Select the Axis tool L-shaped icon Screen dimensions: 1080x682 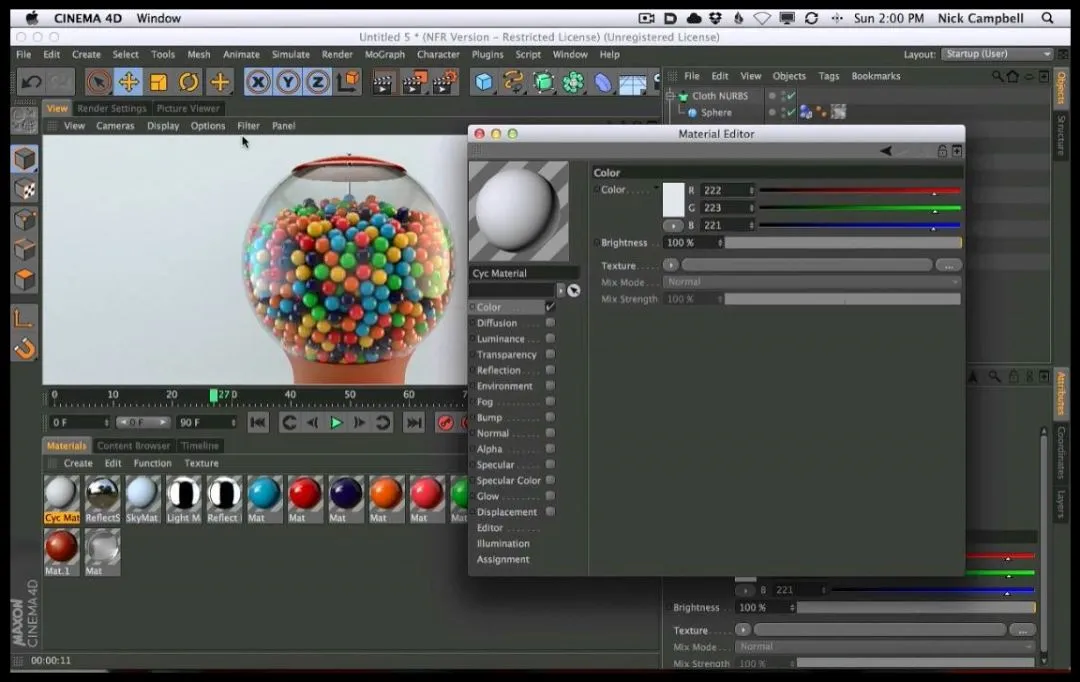pyautogui.click(x=25, y=318)
